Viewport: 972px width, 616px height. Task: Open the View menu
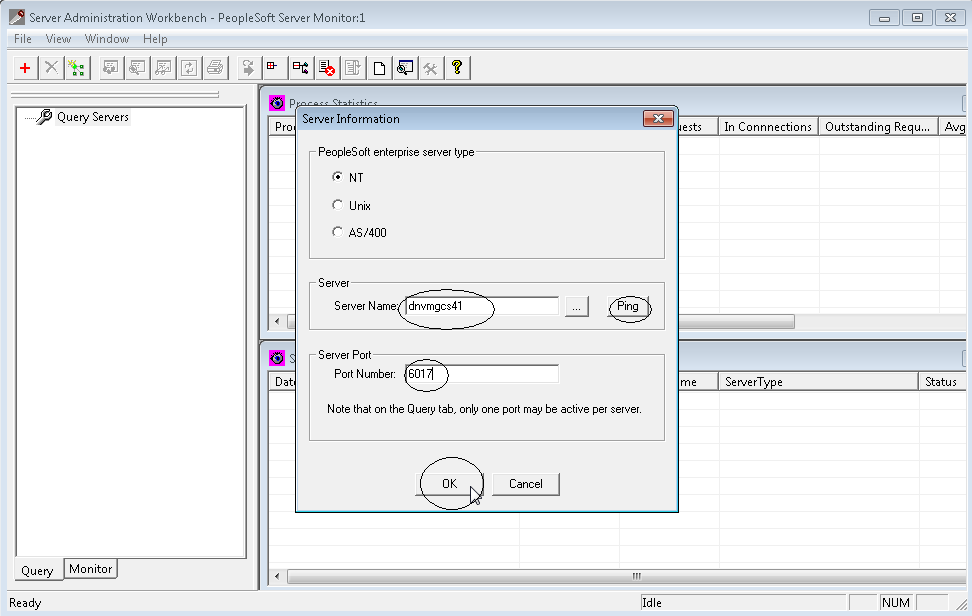click(58, 39)
